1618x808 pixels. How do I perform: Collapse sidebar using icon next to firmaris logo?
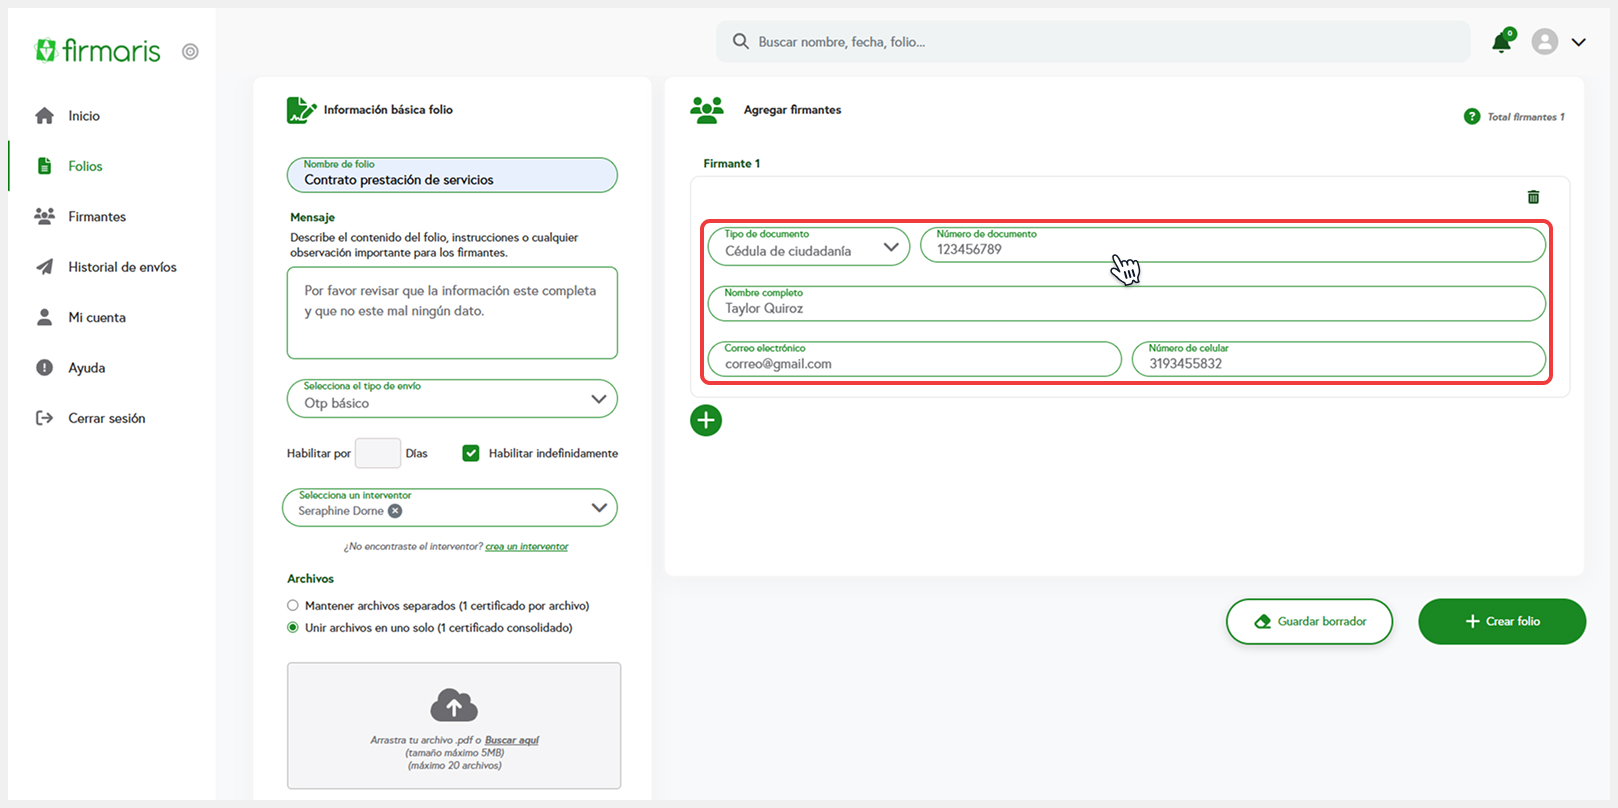pos(190,52)
